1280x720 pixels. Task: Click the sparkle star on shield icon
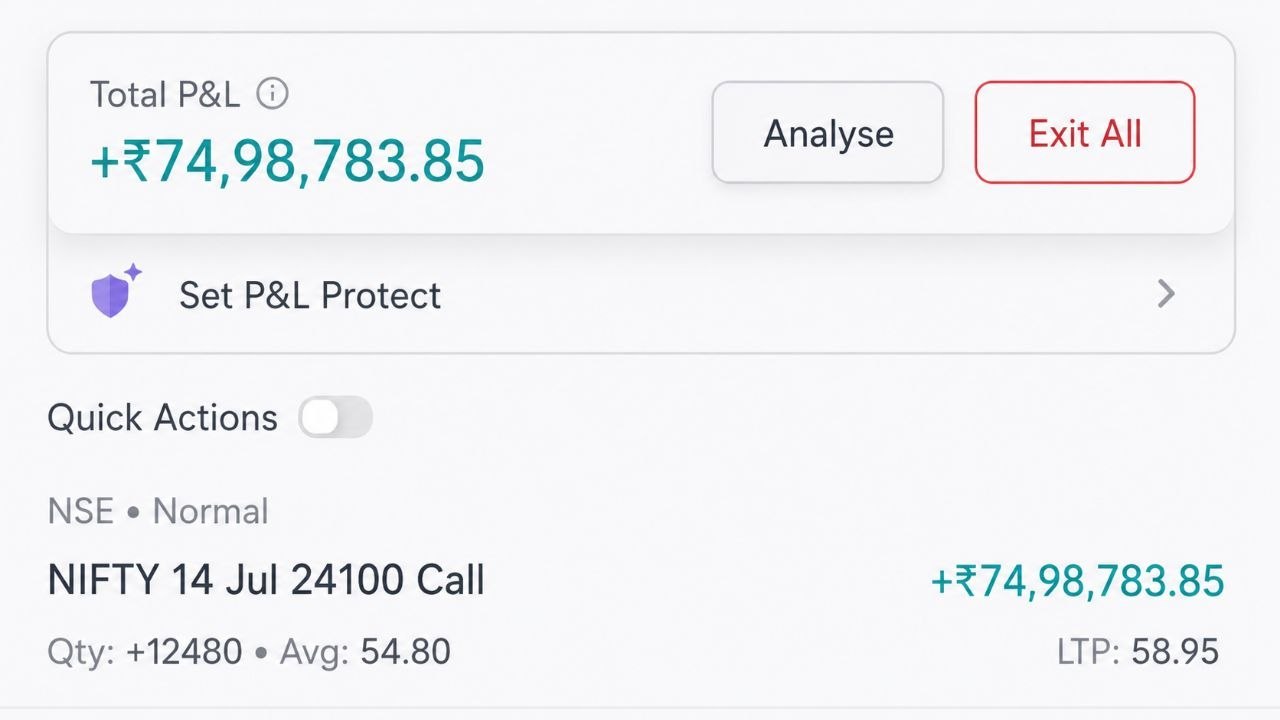133,273
